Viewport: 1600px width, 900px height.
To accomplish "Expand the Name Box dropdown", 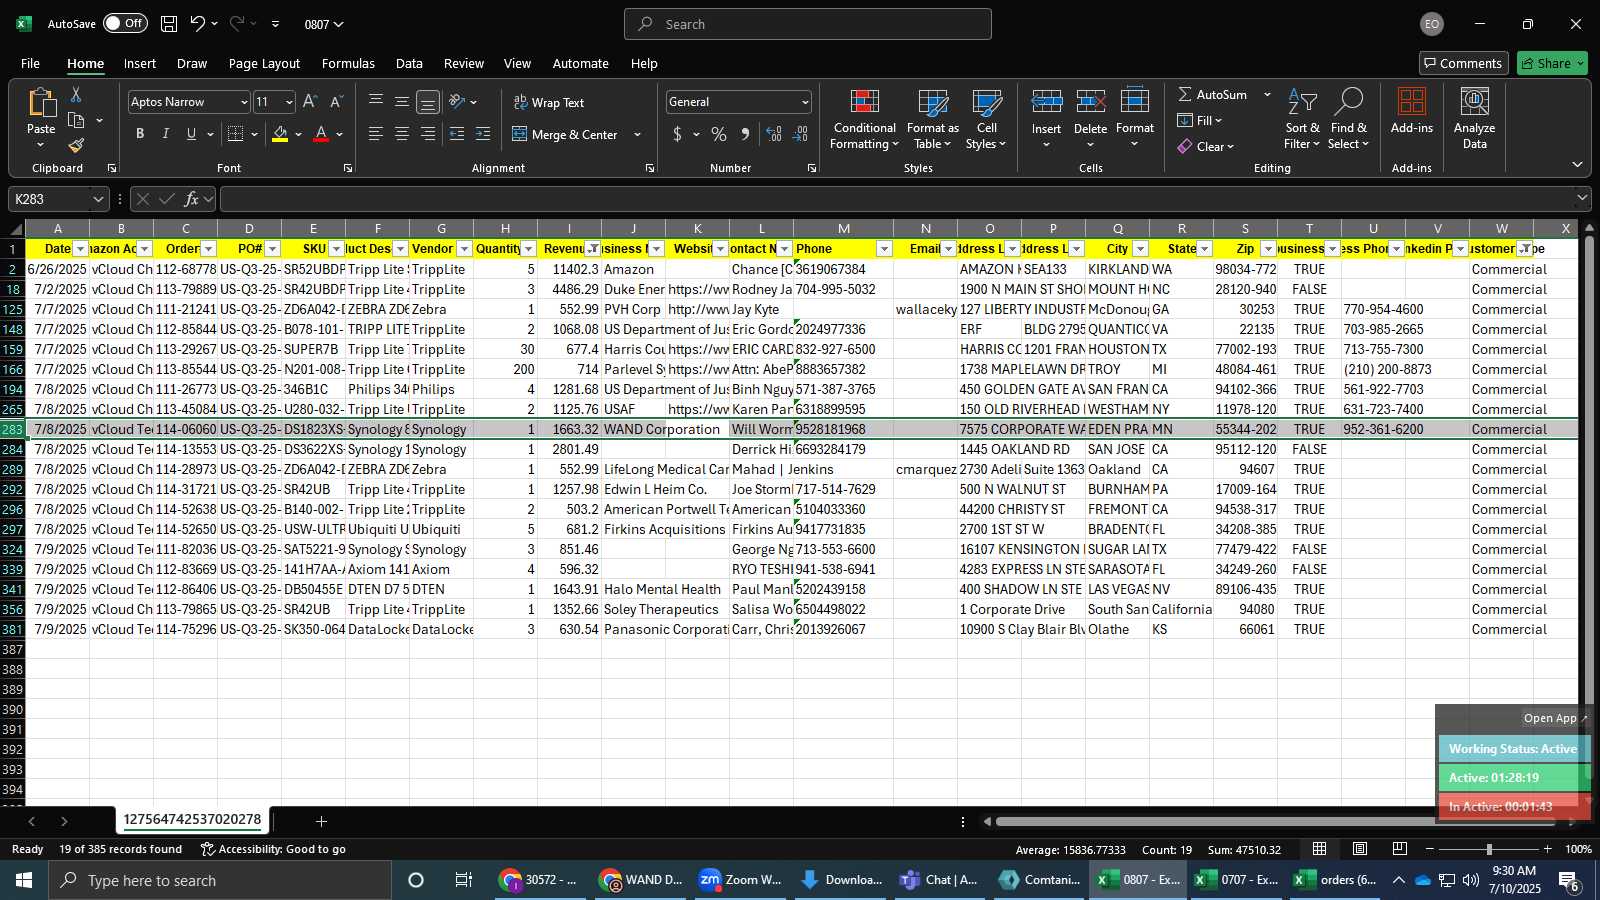I will 98,199.
